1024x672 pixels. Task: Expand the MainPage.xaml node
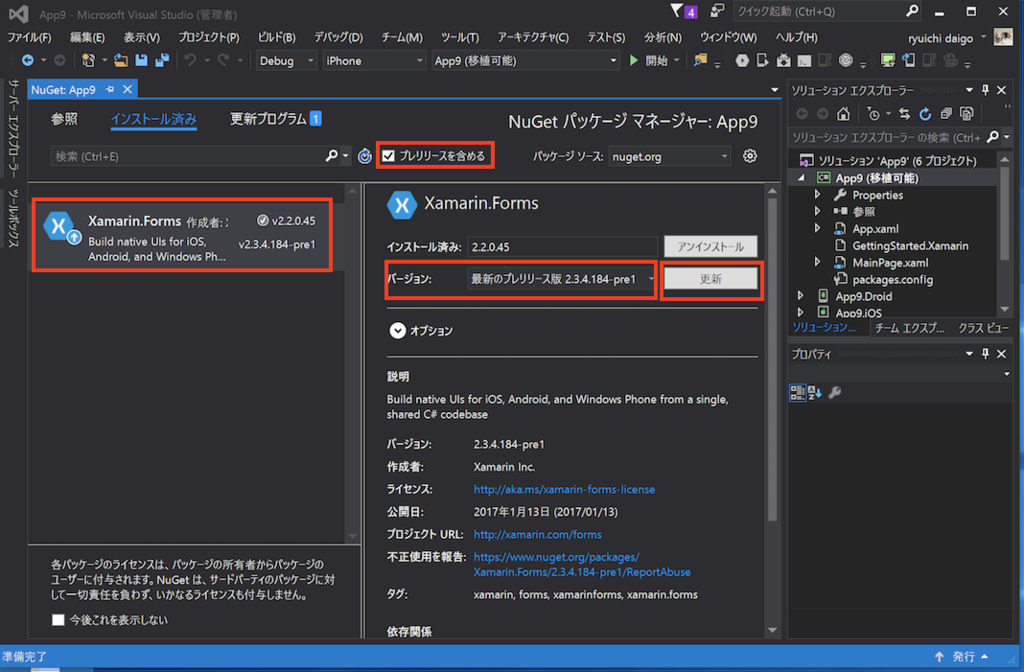tap(818, 262)
